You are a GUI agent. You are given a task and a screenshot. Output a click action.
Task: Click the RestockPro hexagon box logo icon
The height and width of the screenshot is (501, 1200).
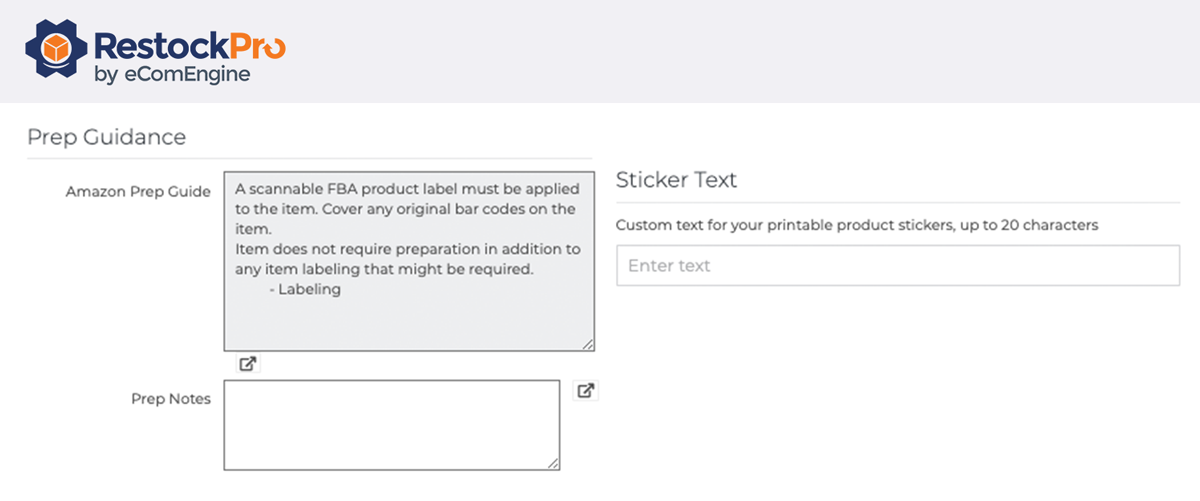[x=57, y=52]
